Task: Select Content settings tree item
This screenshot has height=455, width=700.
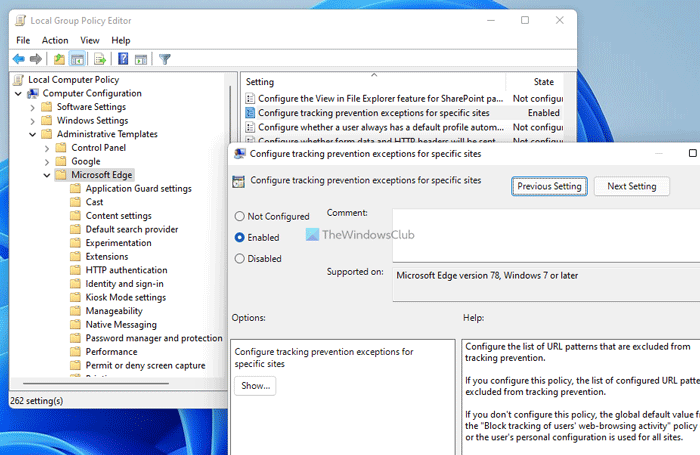Action: pyautogui.click(x=118, y=216)
